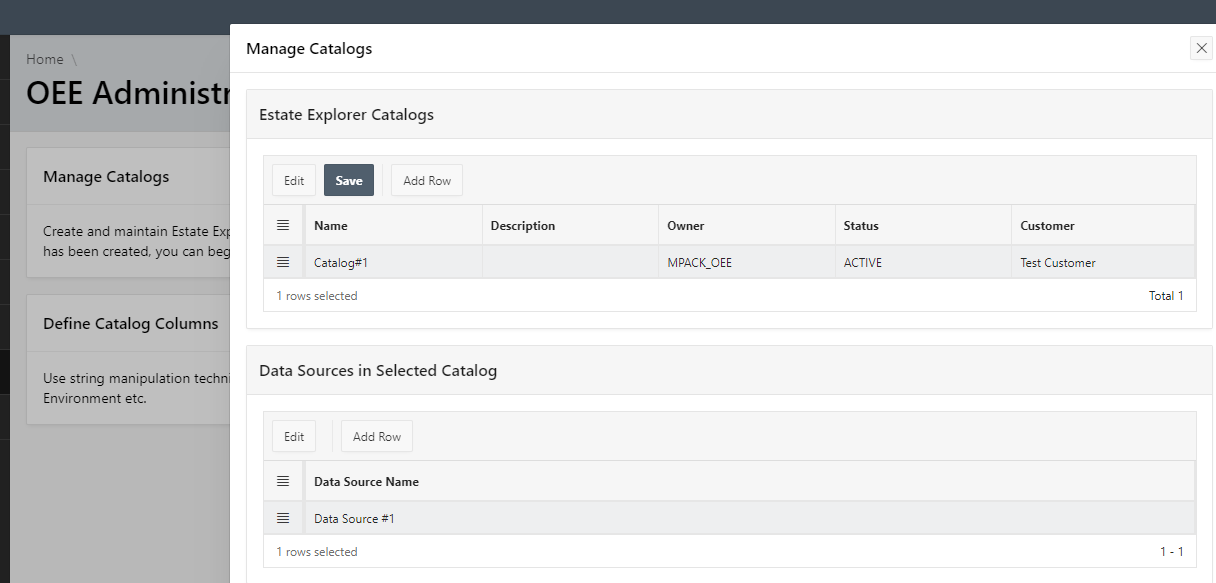Click Add Row in Estate Explorer Catalogs
The width and height of the screenshot is (1216, 583).
point(427,180)
